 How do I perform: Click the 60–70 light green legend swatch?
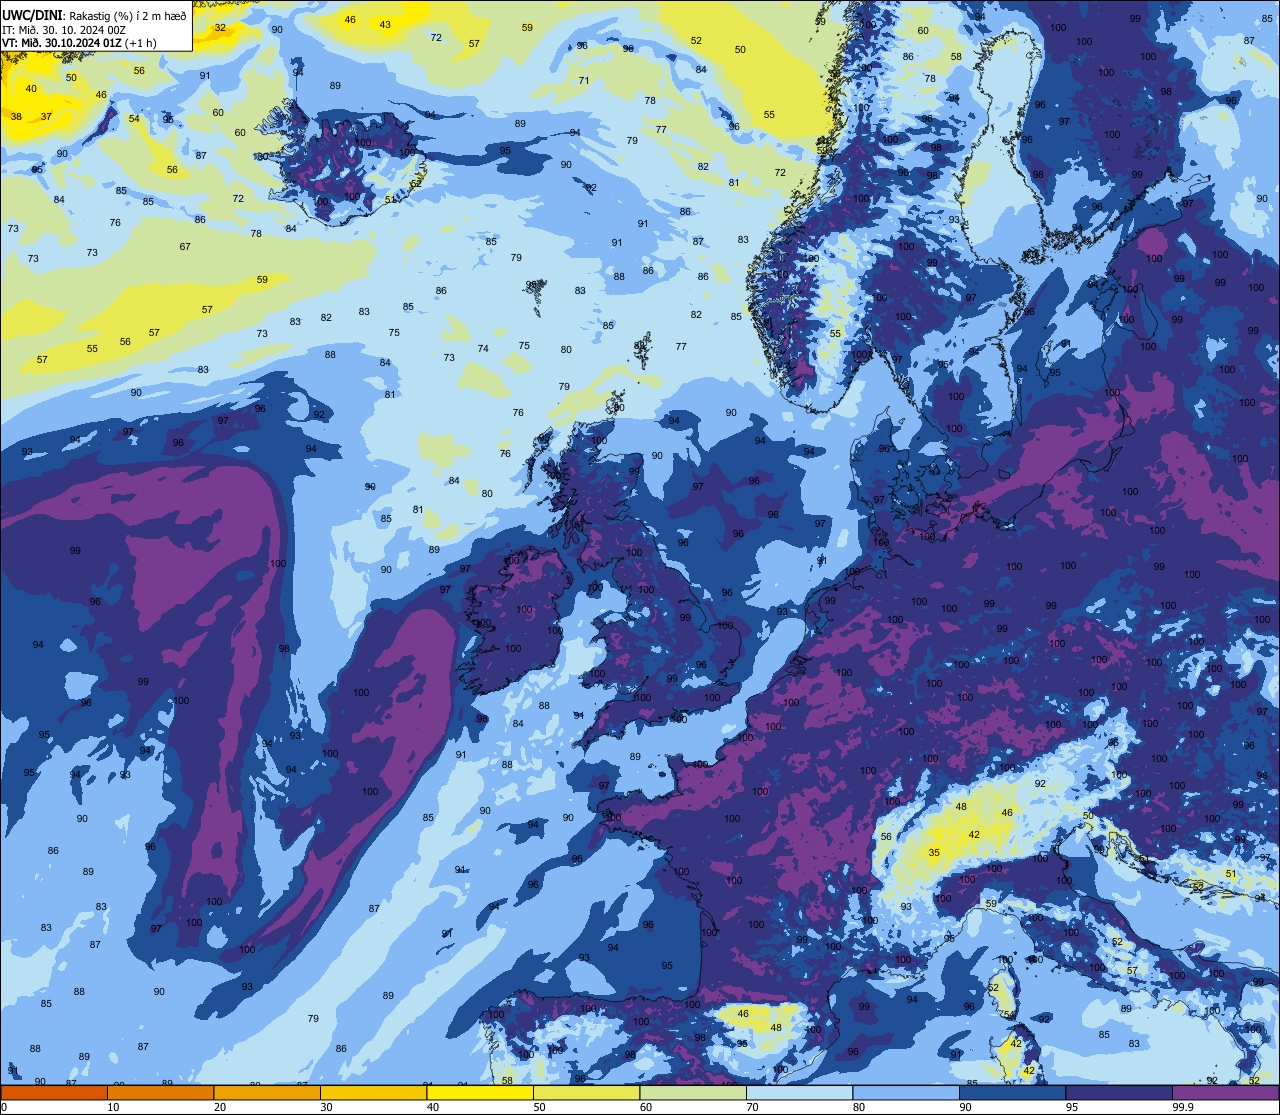tap(693, 1092)
